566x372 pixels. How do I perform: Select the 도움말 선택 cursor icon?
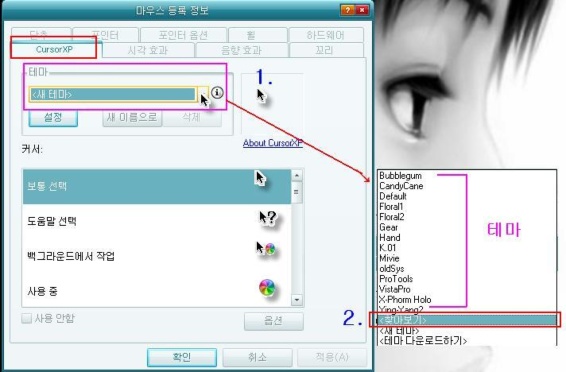pyautogui.click(x=267, y=218)
